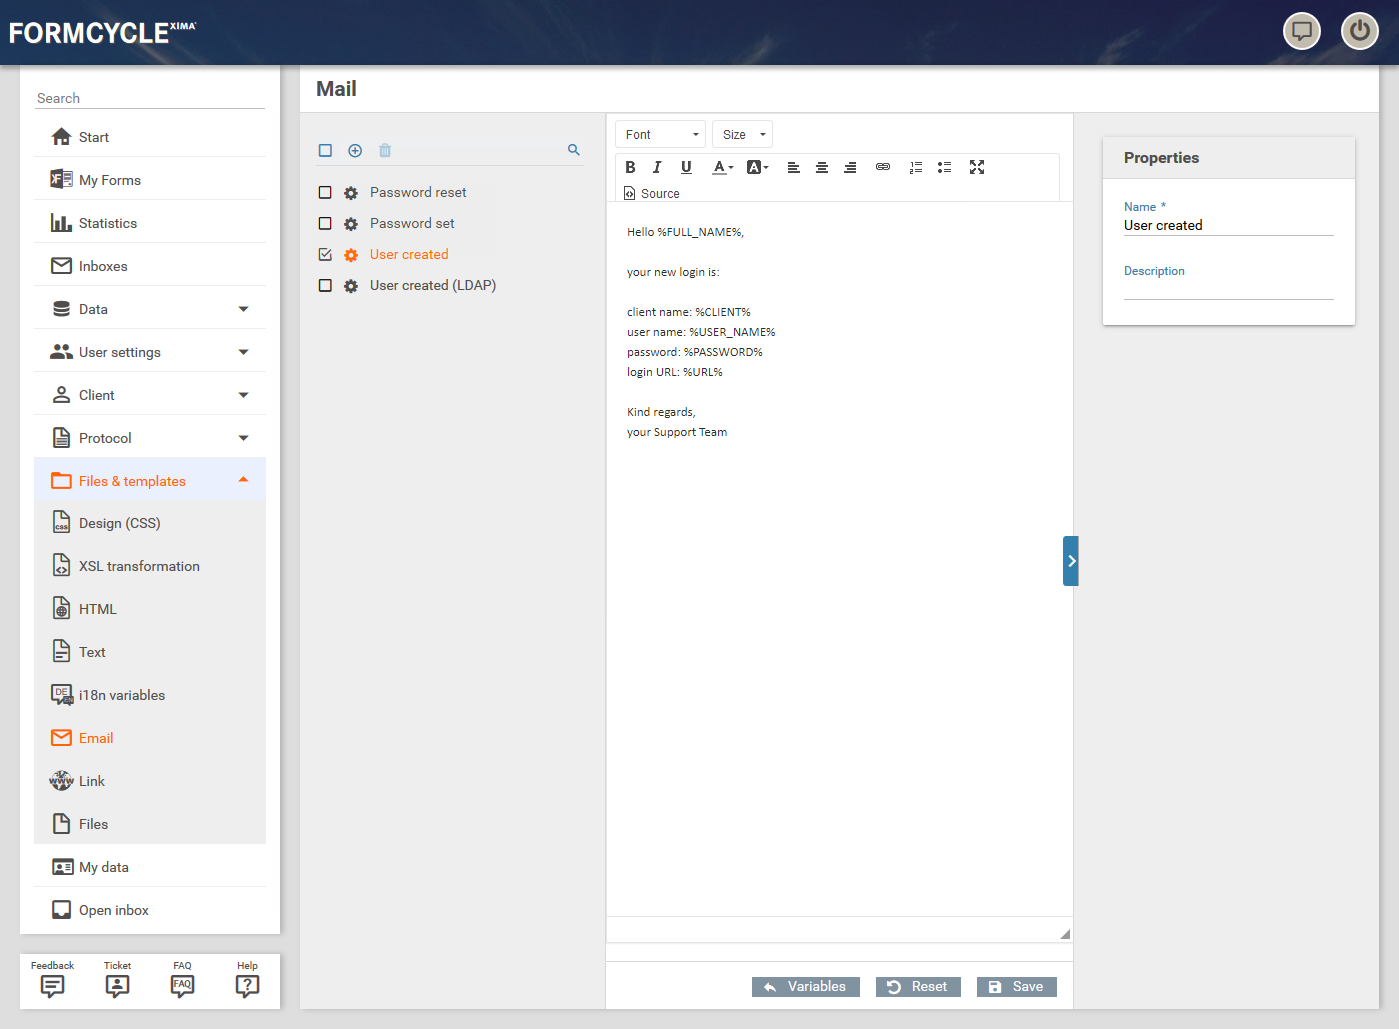Expand the Protocol menu
Viewport: 1399px width, 1029px height.
click(150, 438)
